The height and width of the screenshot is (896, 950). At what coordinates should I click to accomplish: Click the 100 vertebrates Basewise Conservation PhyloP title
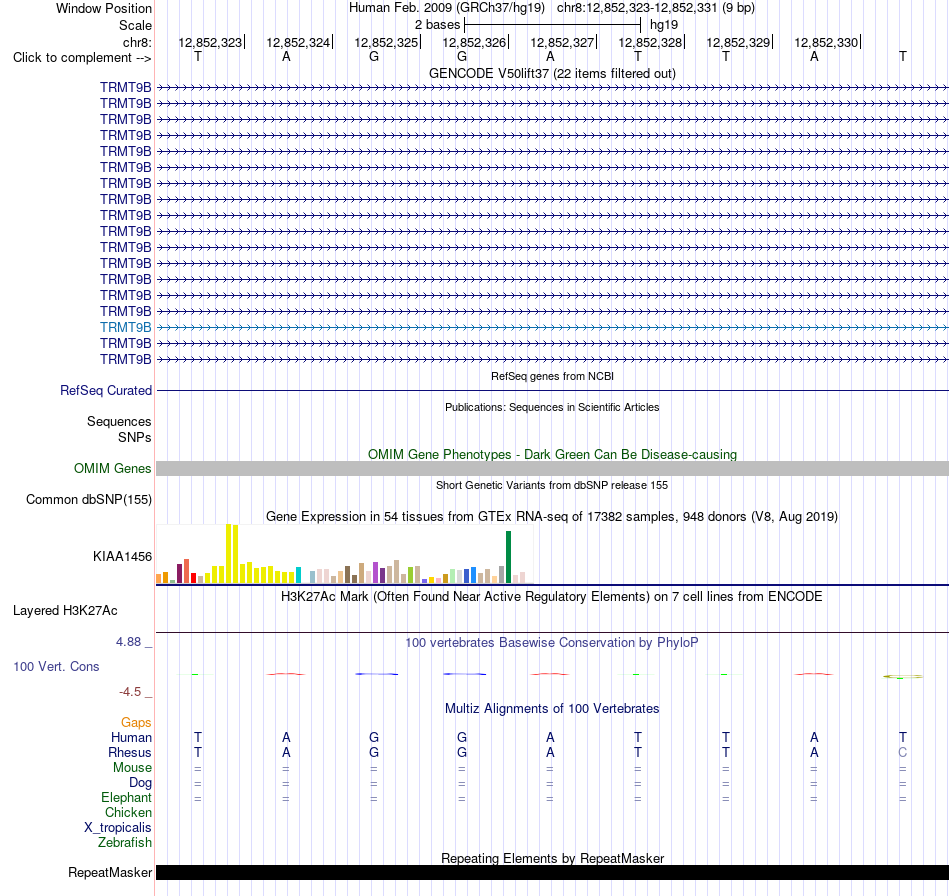point(552,643)
